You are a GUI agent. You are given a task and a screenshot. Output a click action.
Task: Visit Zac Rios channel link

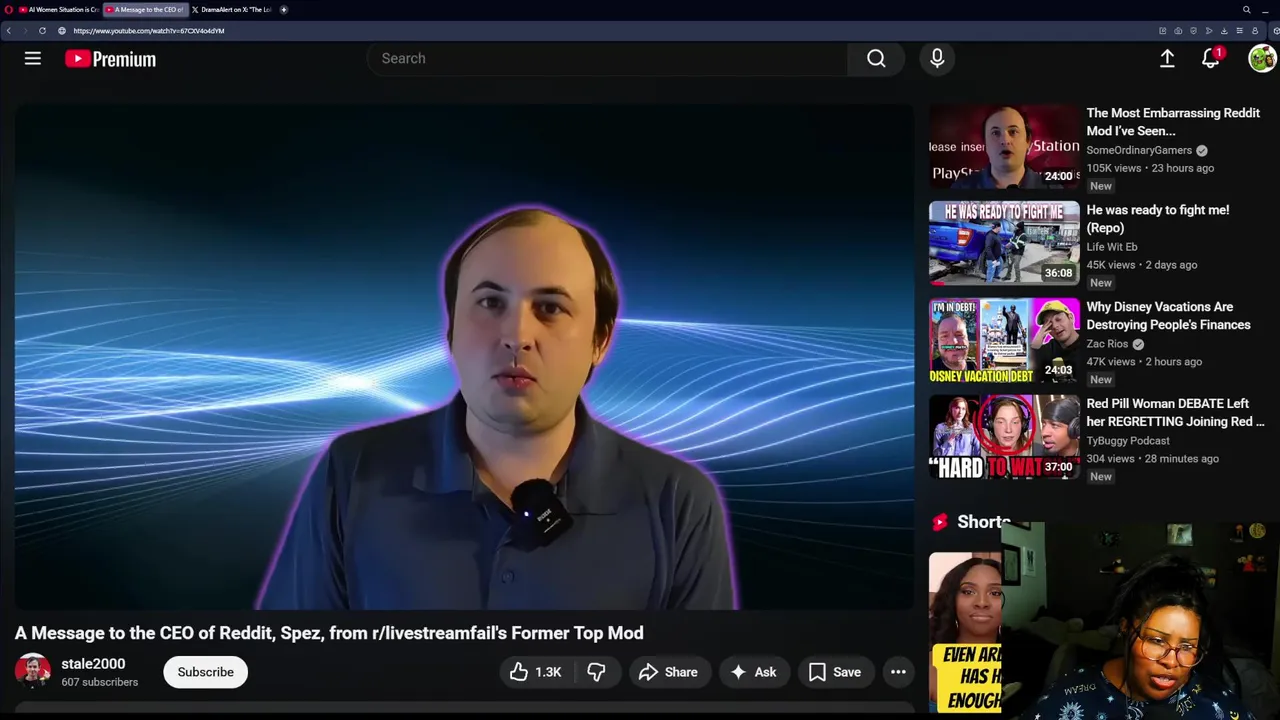[1107, 344]
